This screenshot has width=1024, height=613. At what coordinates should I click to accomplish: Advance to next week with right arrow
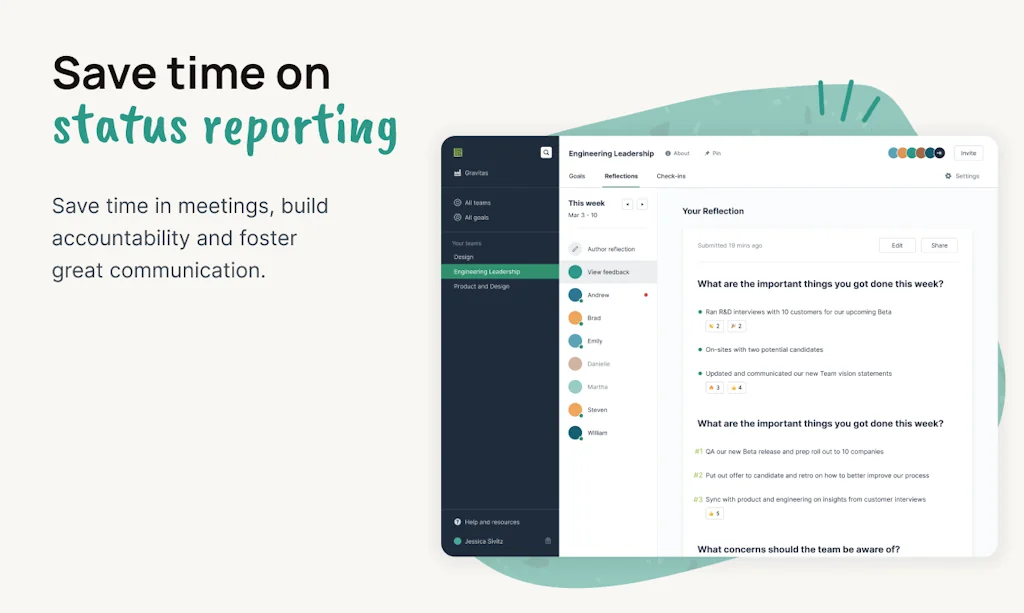pos(642,204)
